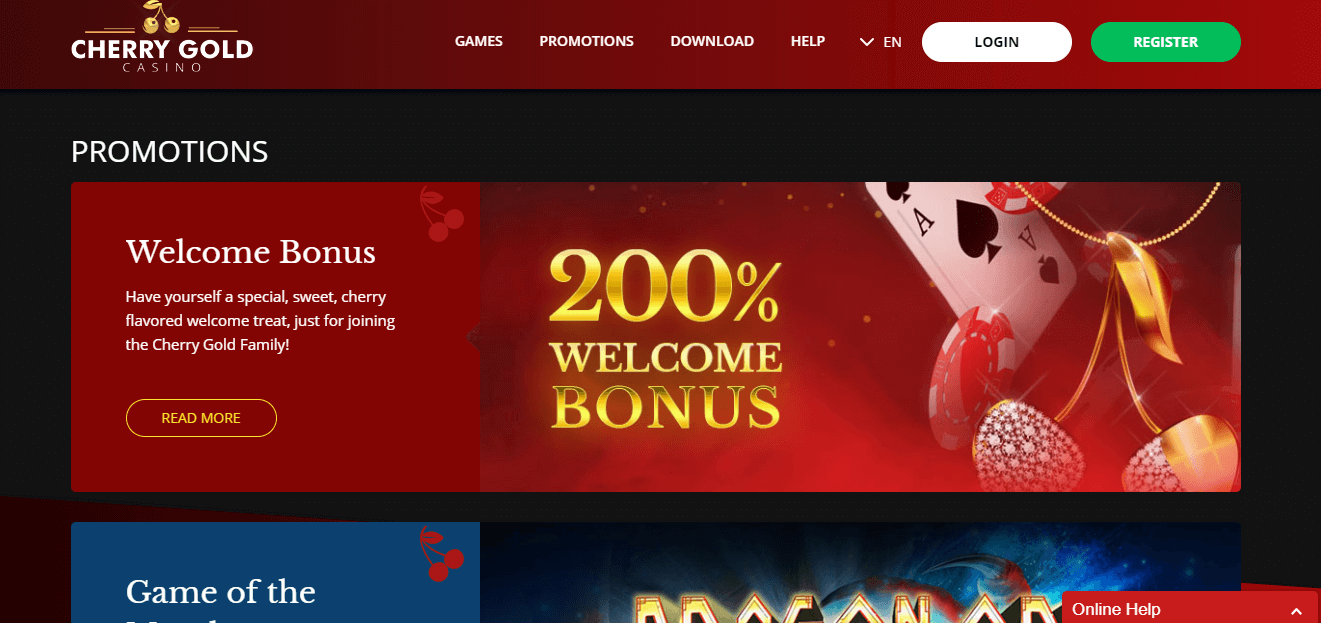This screenshot has width=1321, height=623.
Task: Click the Welcome Bonus heading
Action: click(x=251, y=252)
